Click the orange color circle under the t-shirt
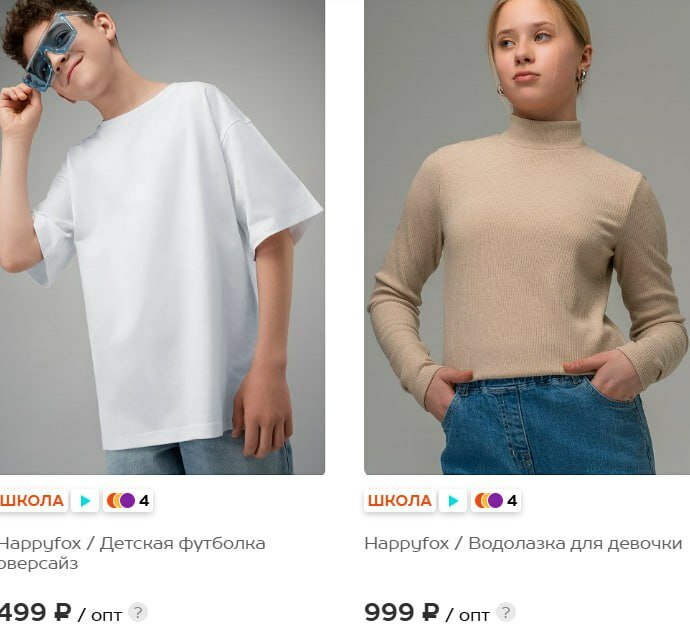 point(110,501)
